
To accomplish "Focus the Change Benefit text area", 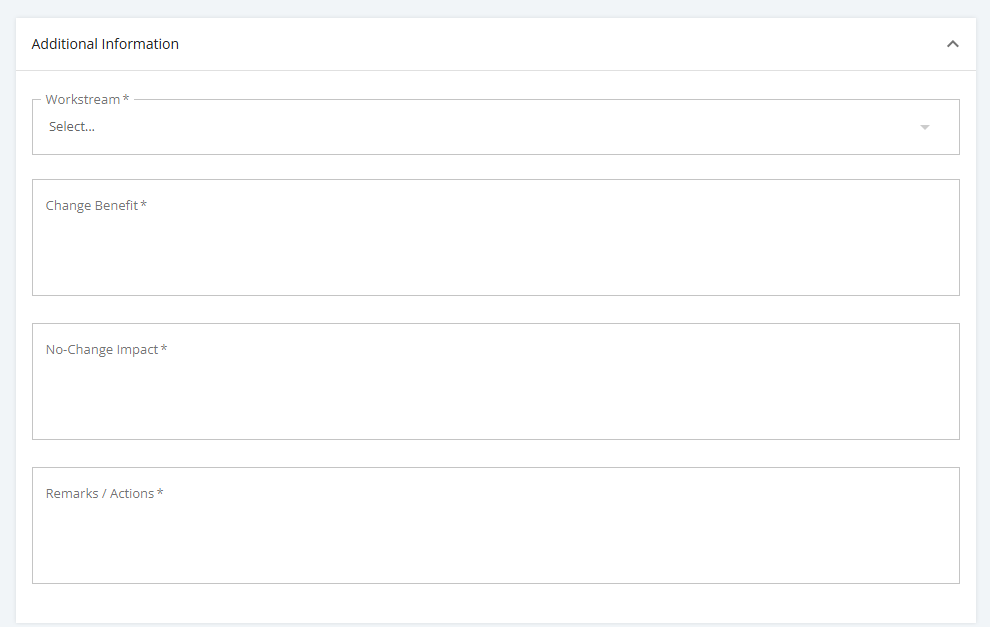I will pos(496,237).
